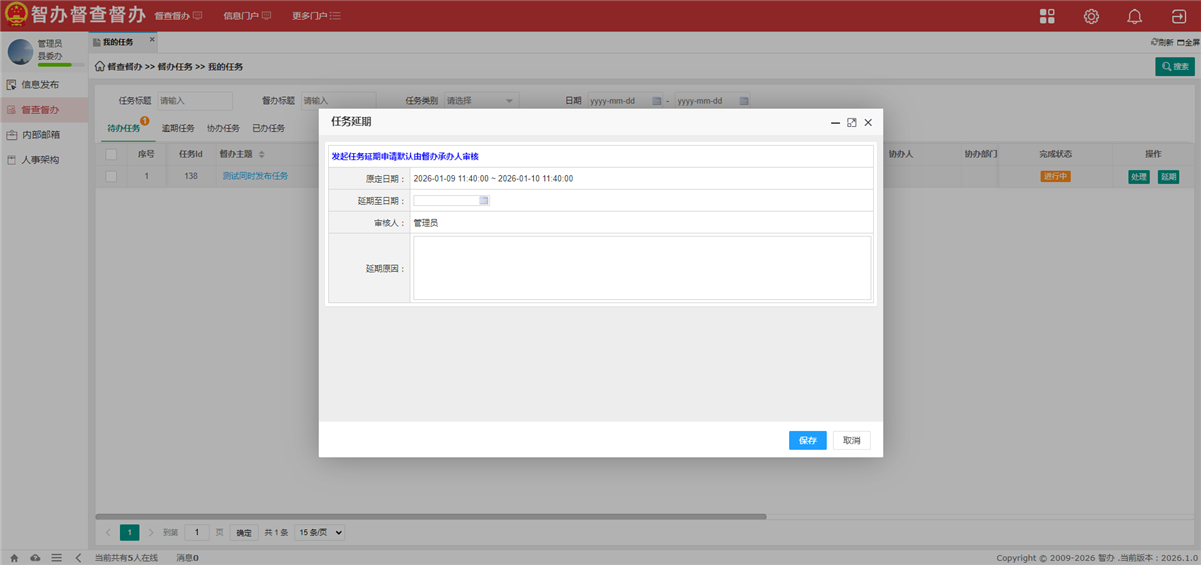Image resolution: width=1201 pixels, height=565 pixels.
Task: Click the home icon in bottom status bar
Action: click(x=14, y=558)
